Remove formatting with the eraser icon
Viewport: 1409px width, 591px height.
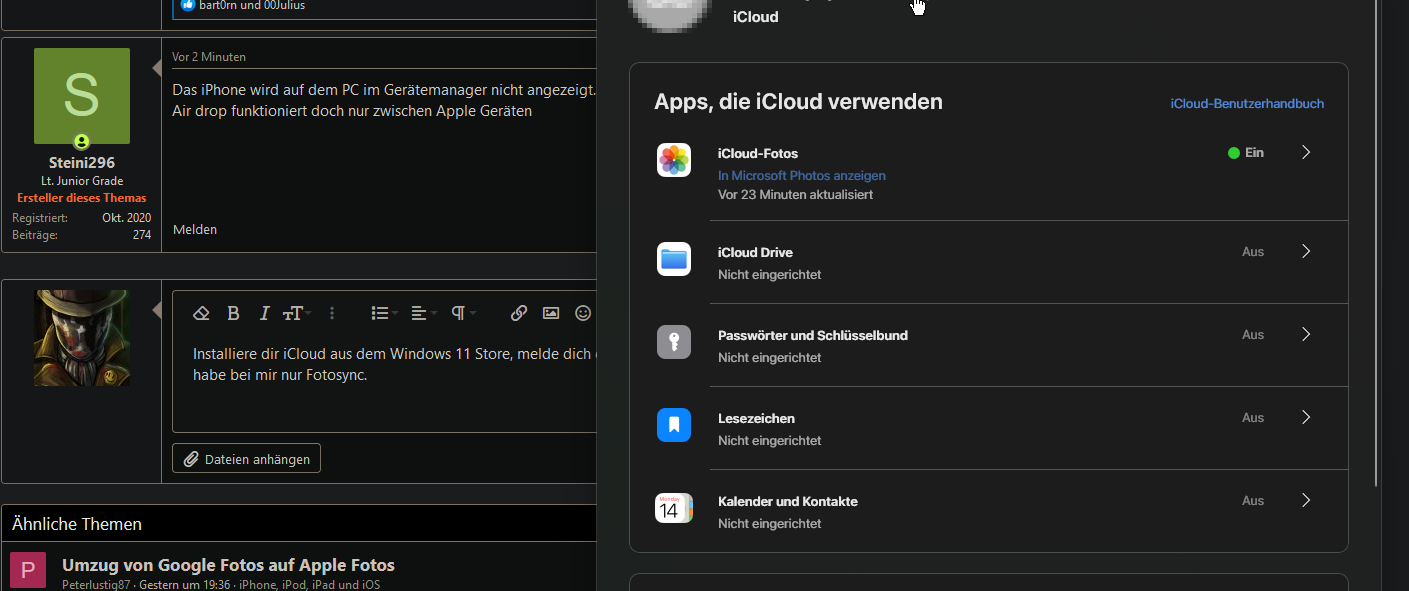coord(201,312)
